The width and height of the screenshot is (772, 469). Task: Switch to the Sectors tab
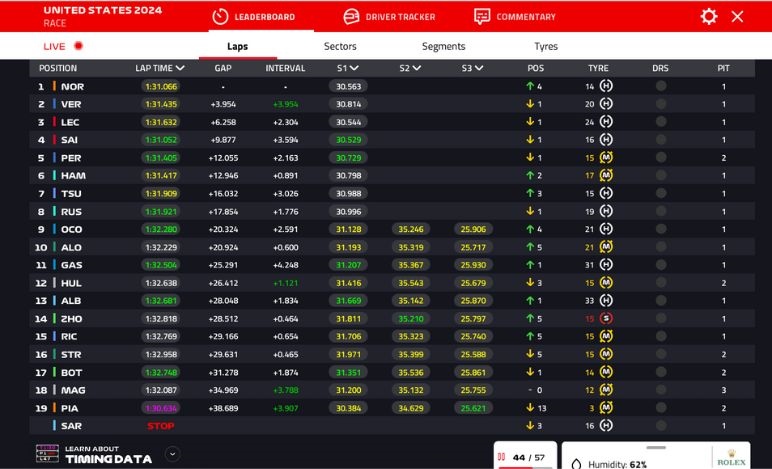340,46
